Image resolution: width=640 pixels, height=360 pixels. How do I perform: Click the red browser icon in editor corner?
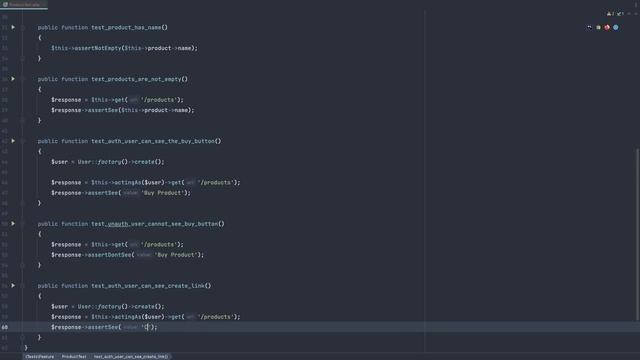coord(607,27)
